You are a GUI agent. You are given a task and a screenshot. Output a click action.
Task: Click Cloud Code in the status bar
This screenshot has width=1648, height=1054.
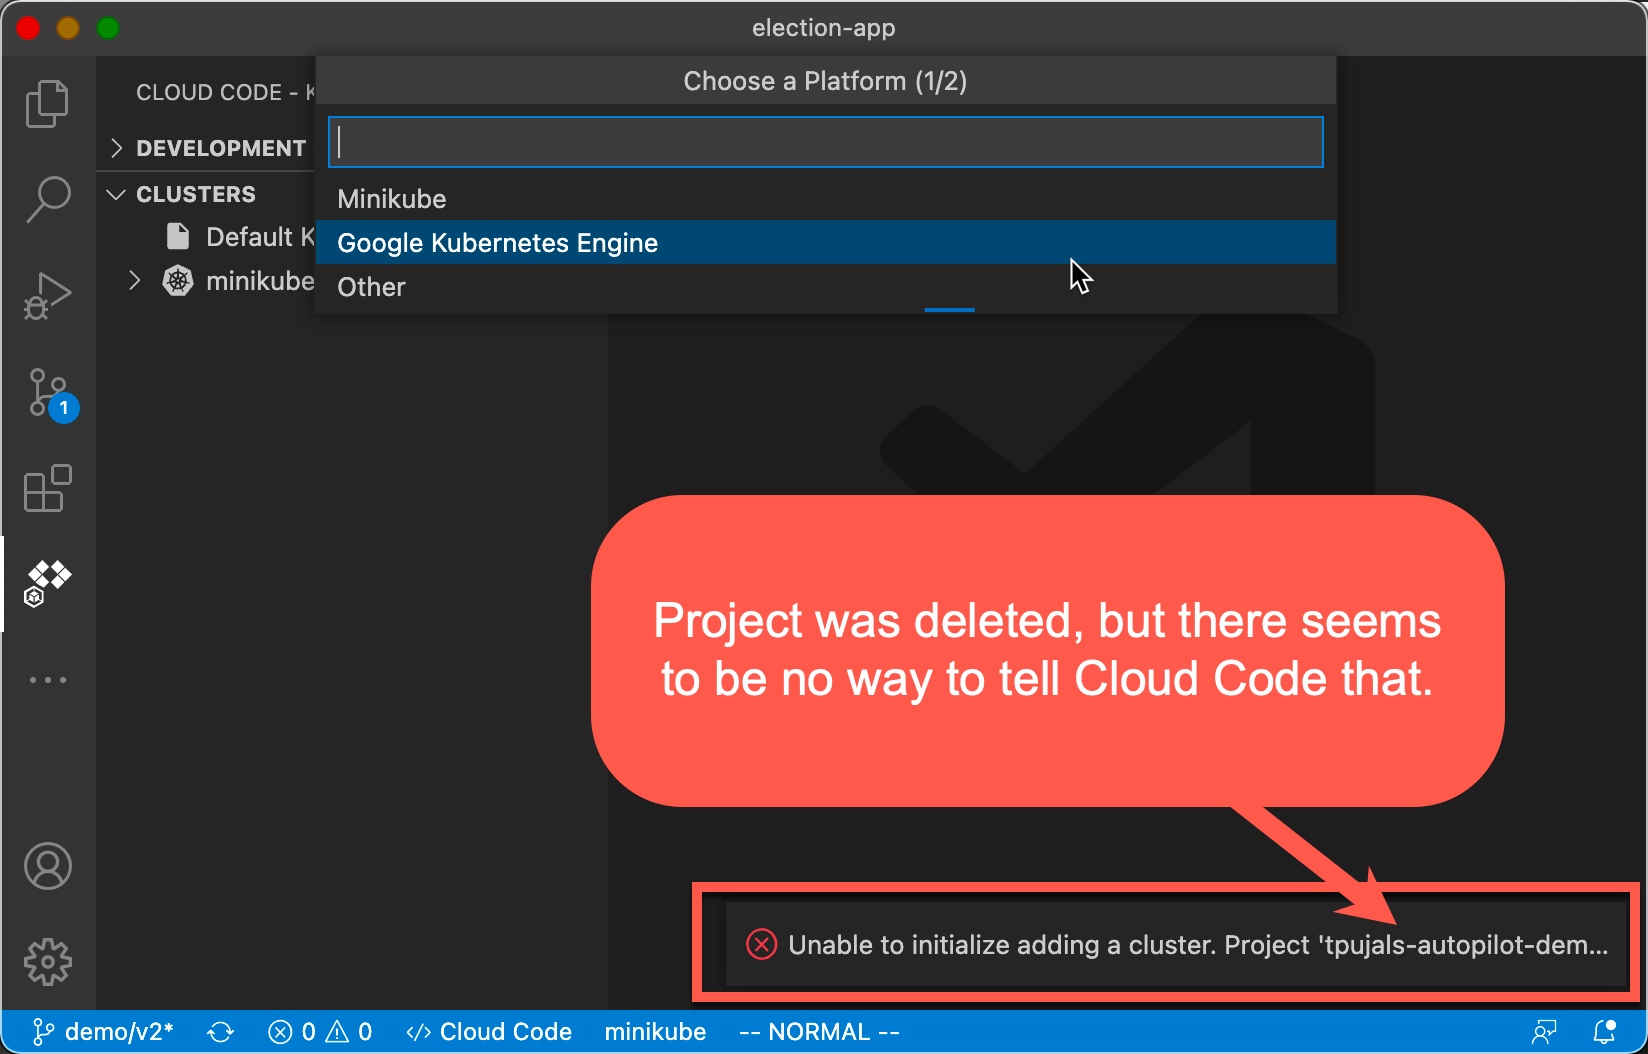489,1031
